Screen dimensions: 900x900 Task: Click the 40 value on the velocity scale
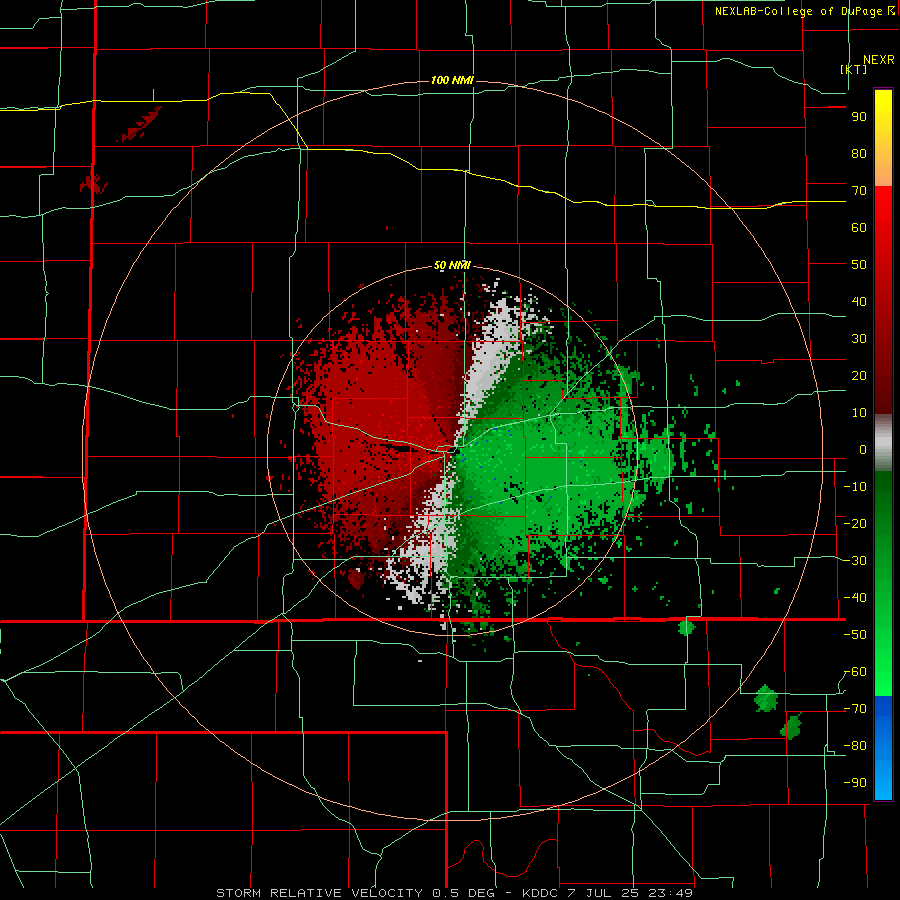tap(859, 301)
